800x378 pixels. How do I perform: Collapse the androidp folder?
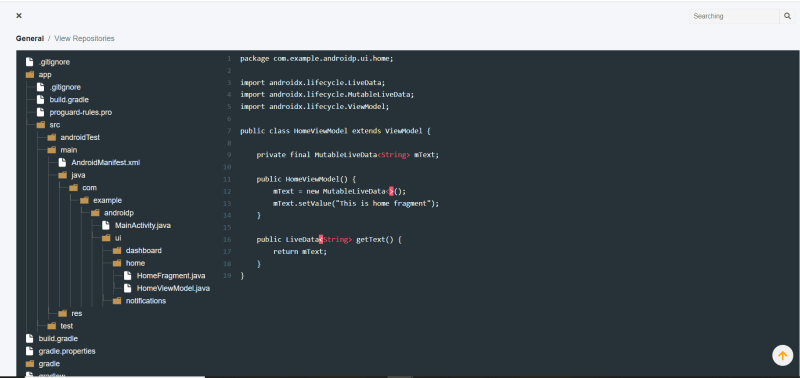pyautogui.click(x=118, y=213)
